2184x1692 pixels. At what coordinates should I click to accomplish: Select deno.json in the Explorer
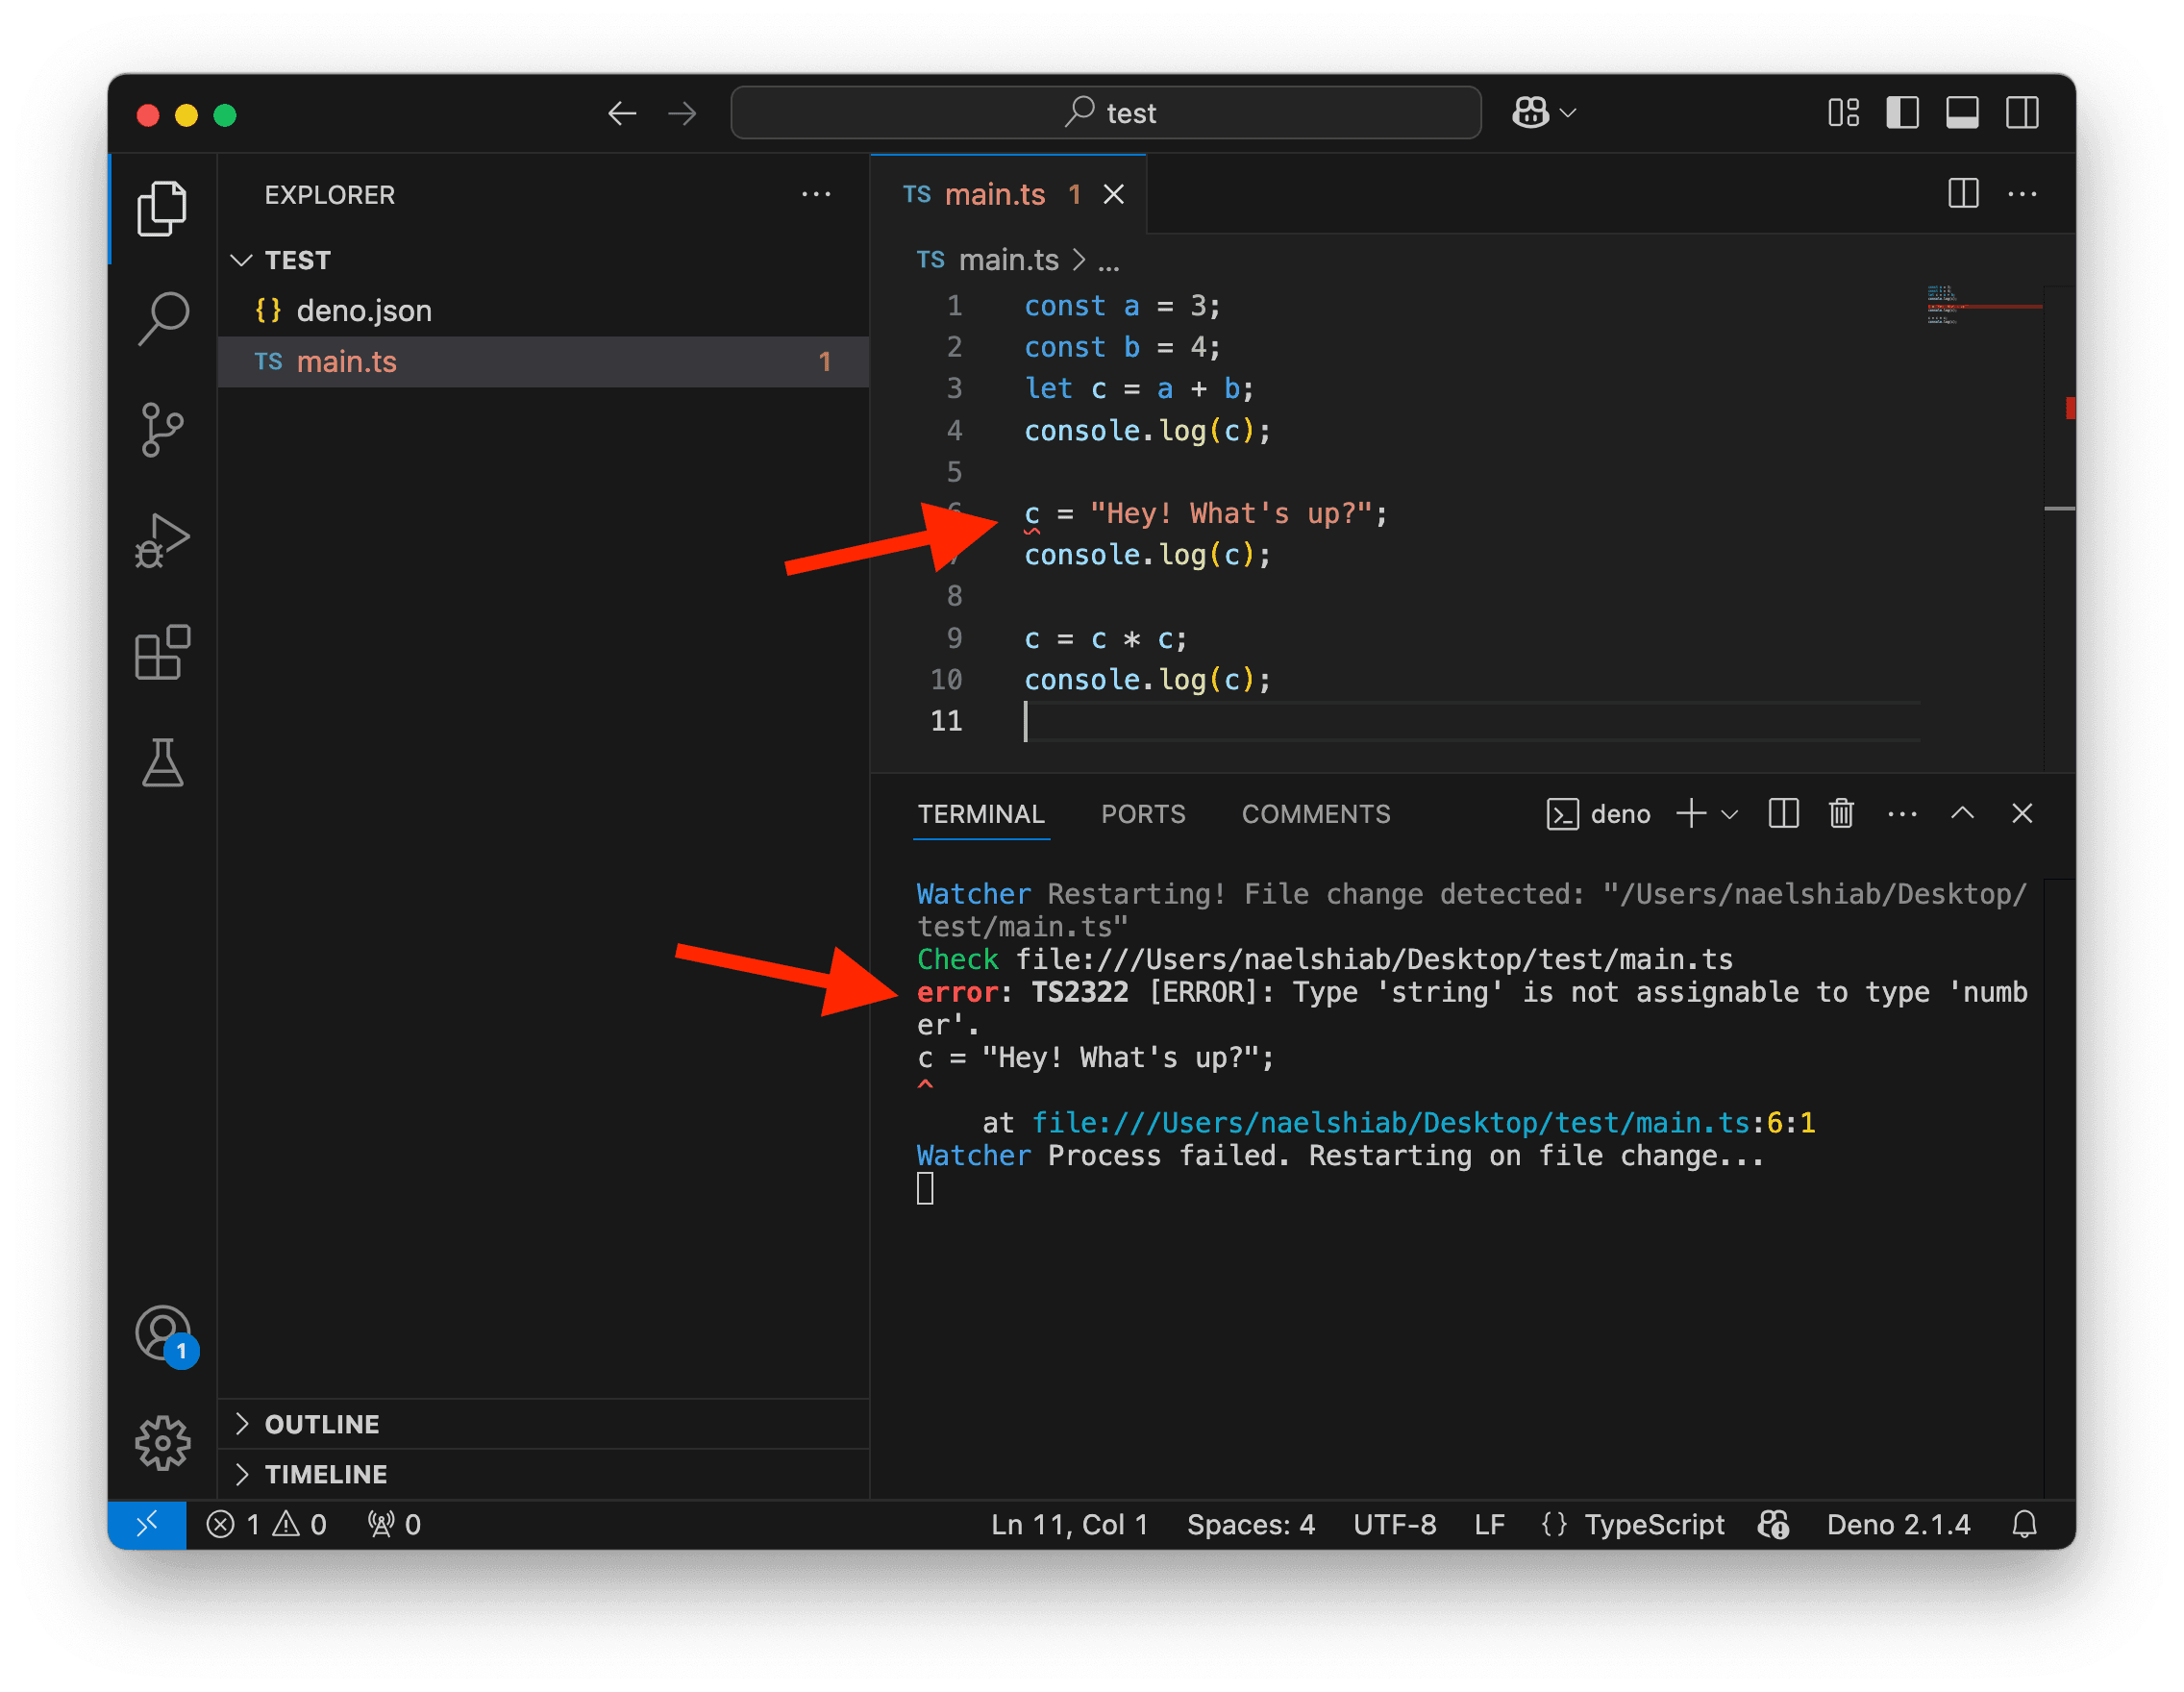tap(363, 310)
